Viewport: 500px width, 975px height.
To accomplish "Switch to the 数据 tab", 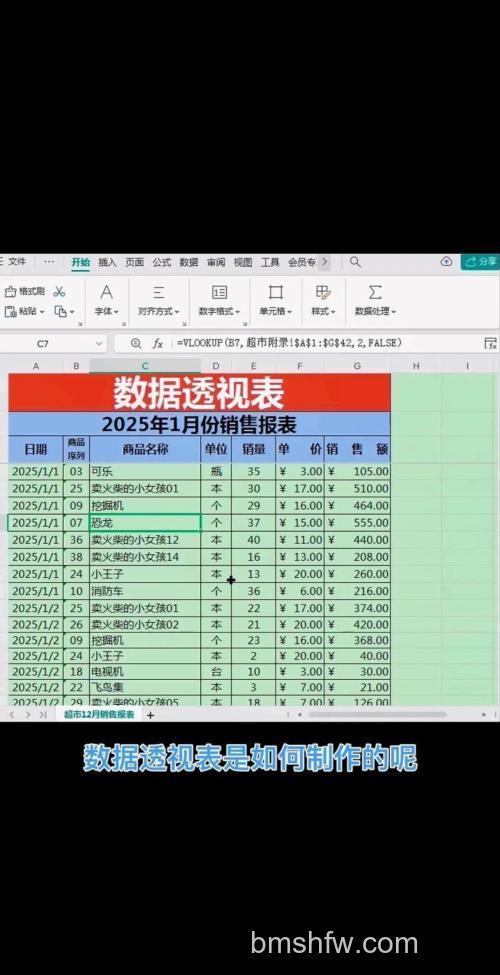I will (x=189, y=262).
